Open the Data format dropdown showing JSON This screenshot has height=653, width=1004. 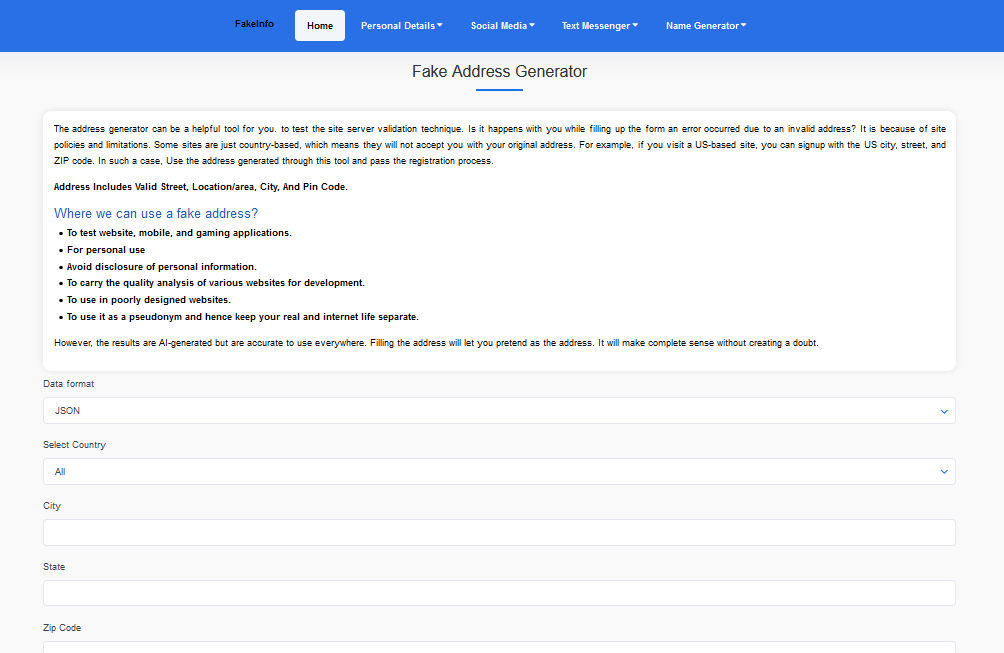(499, 410)
